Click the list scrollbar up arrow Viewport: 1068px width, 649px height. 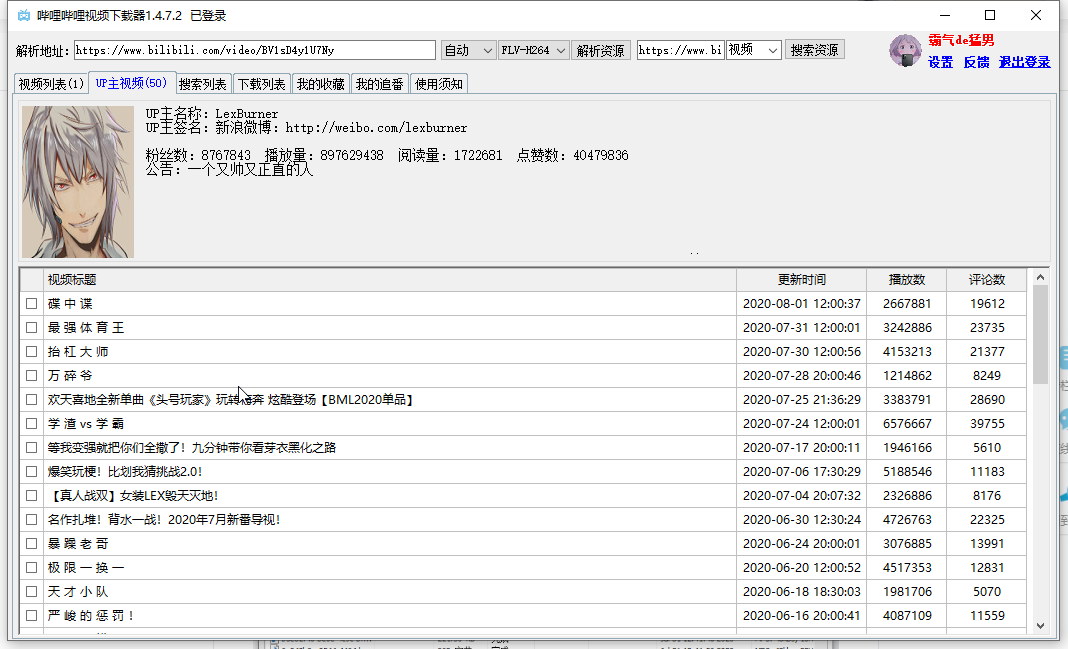click(1040, 277)
